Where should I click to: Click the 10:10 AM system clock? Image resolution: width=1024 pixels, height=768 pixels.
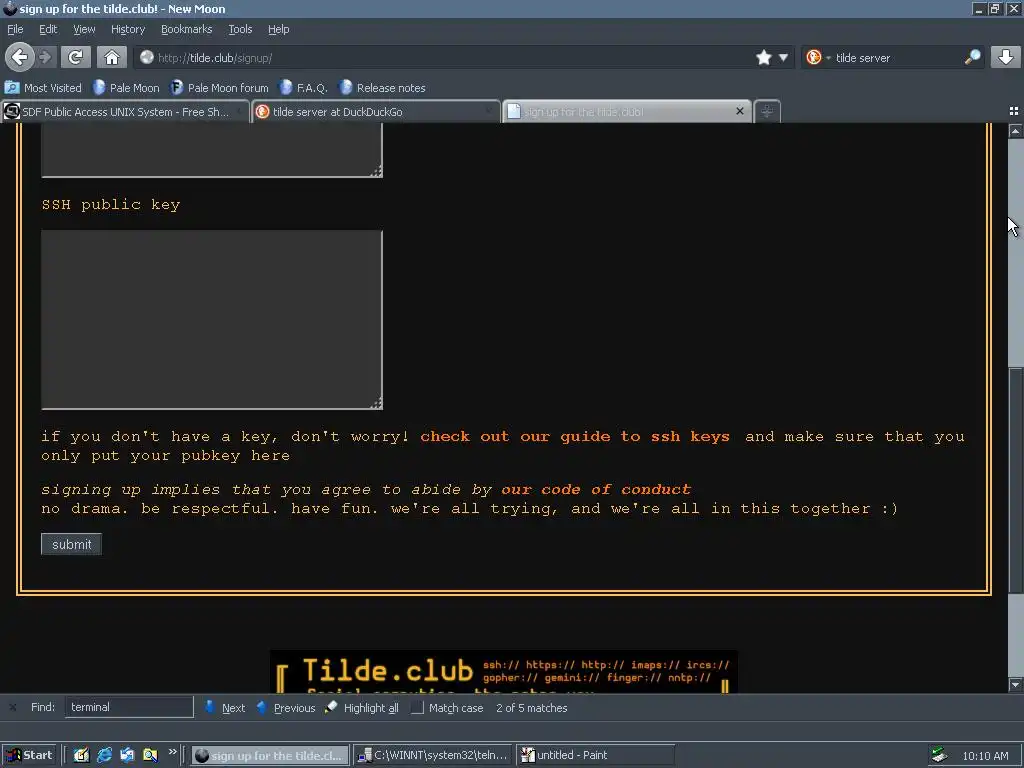coord(985,756)
